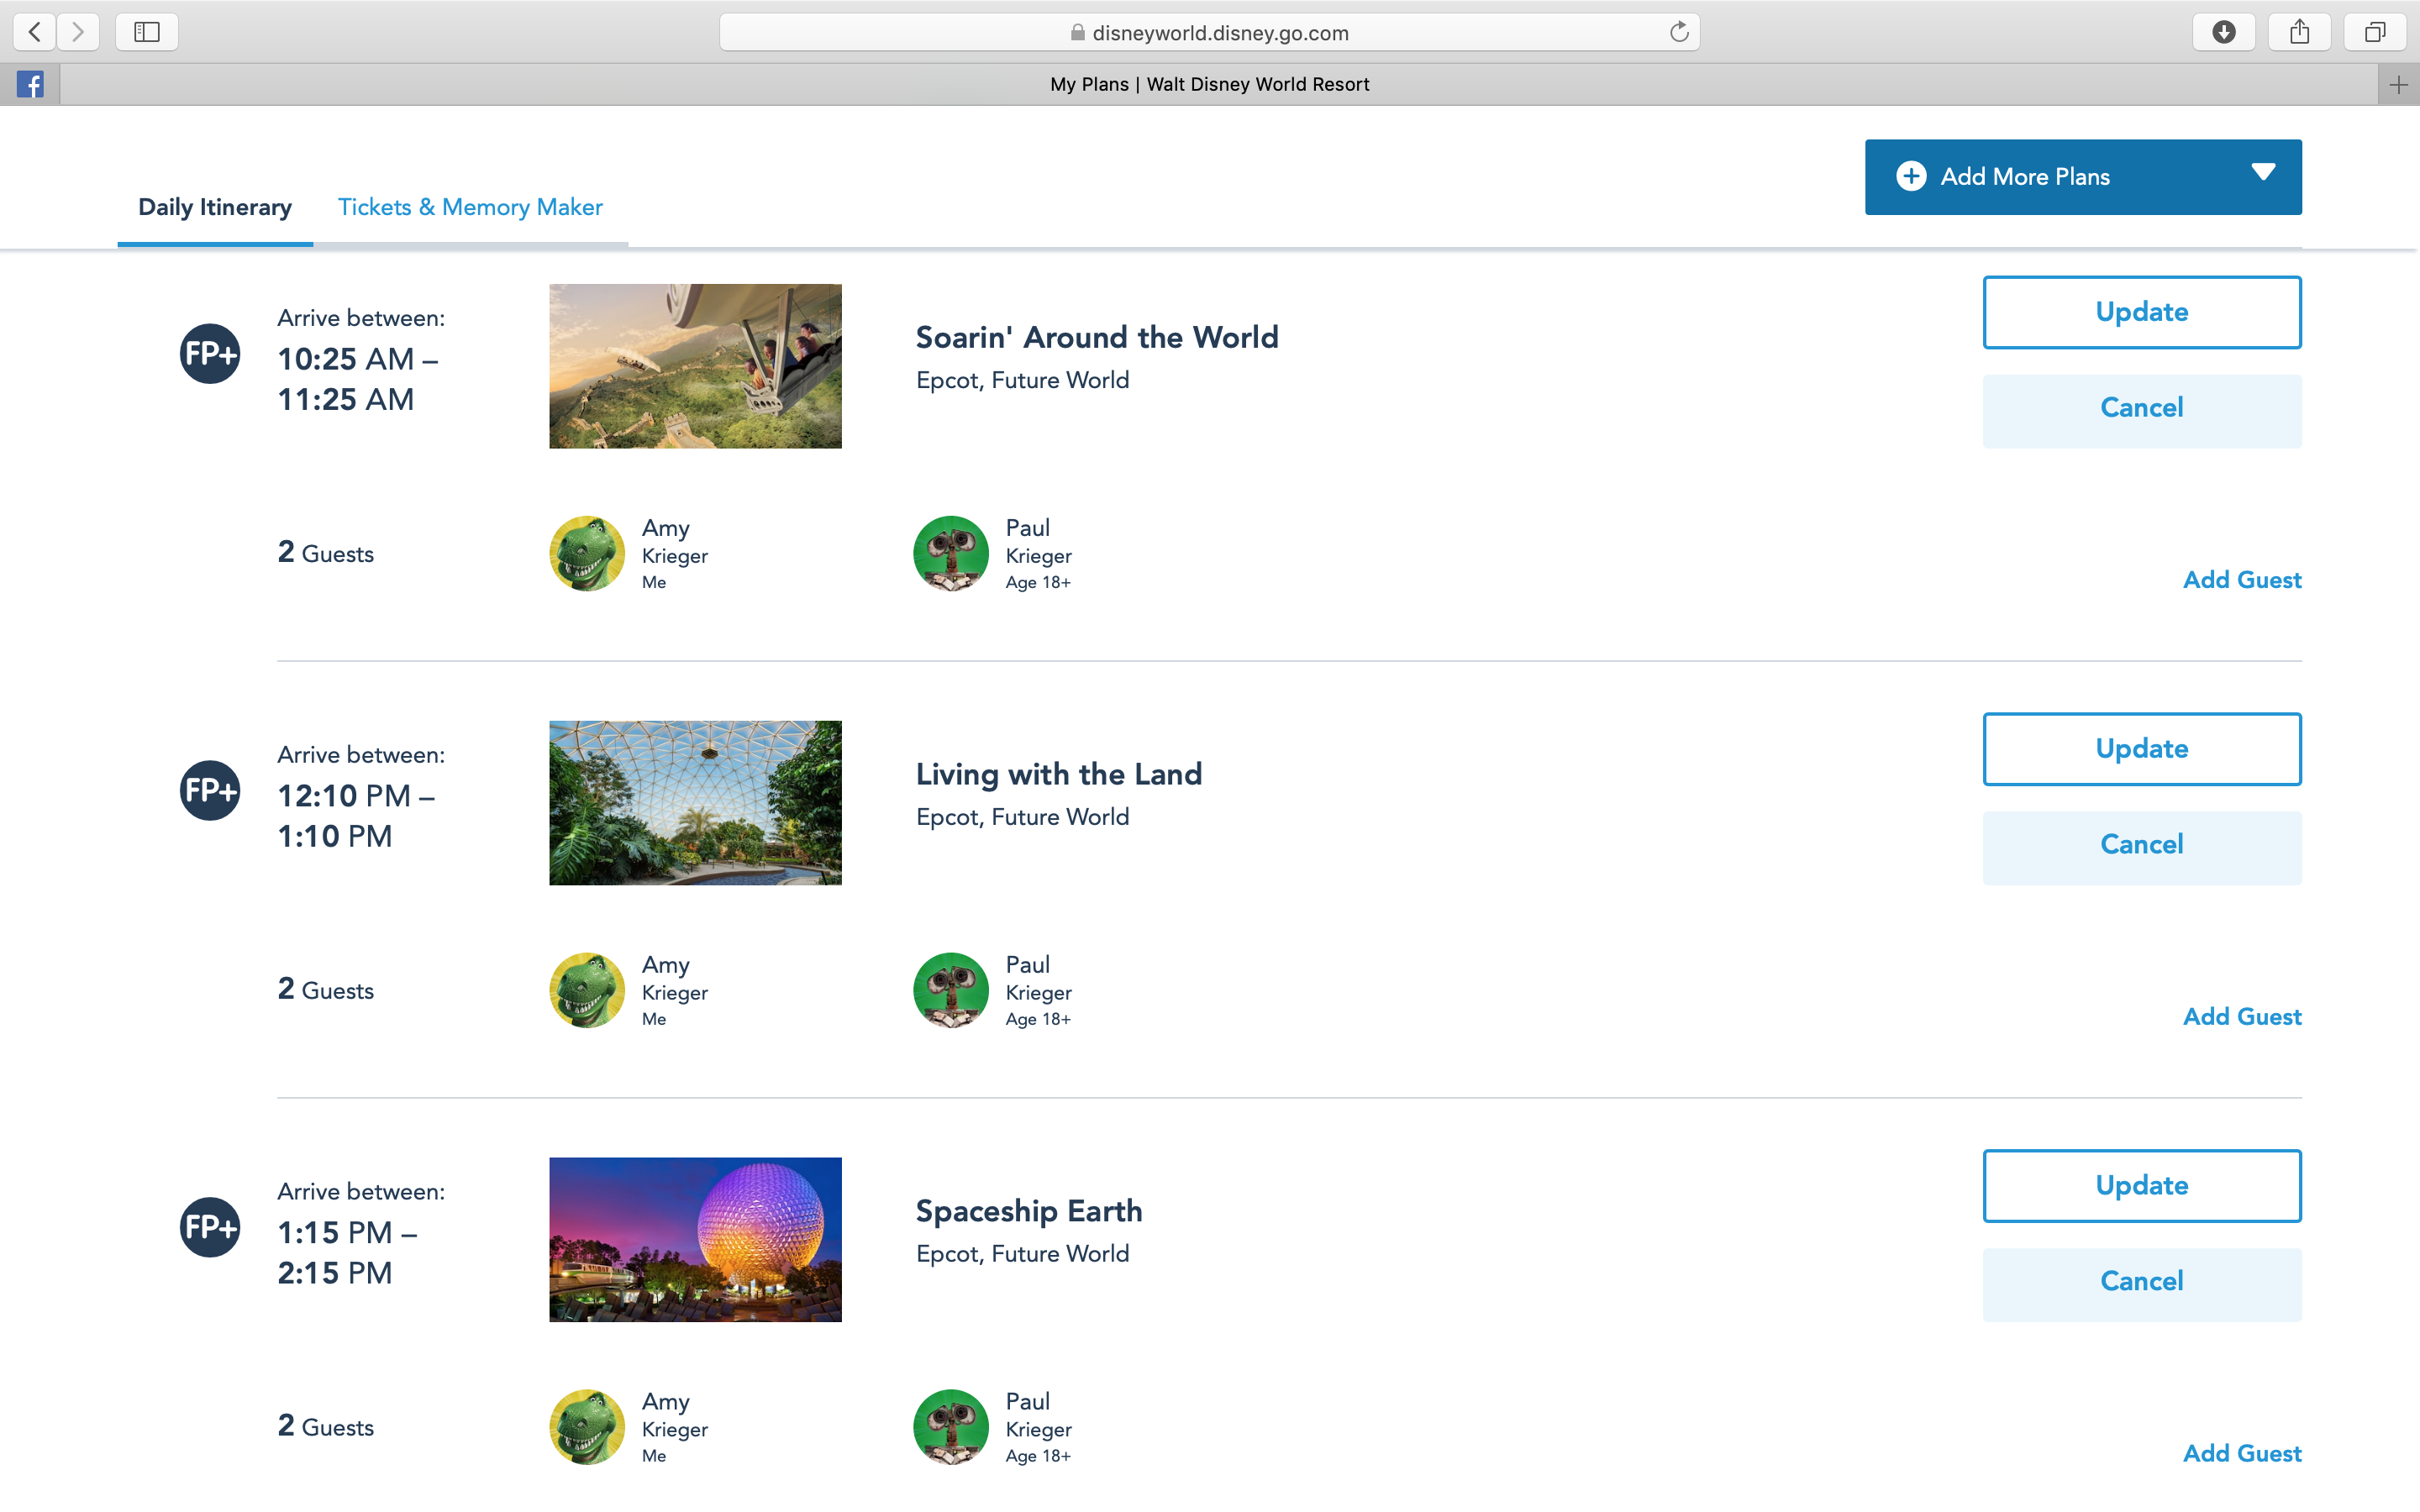
Task: Click the Spaceship Earth sphere image
Action: coord(695,1240)
